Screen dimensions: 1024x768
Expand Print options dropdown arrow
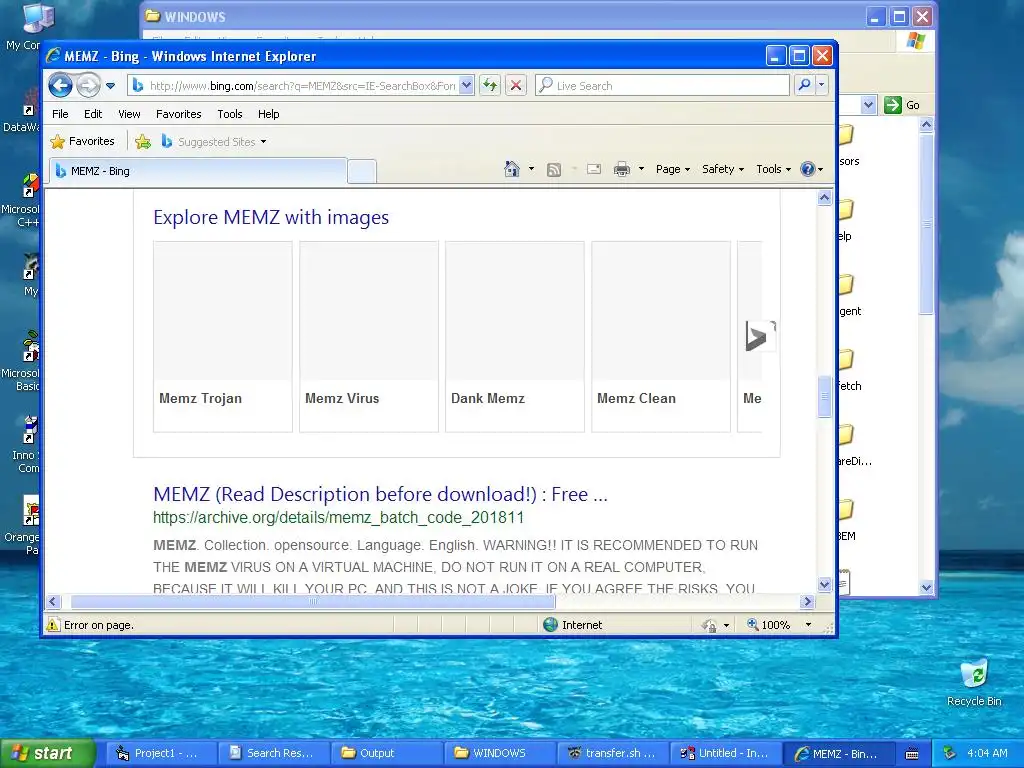641,169
